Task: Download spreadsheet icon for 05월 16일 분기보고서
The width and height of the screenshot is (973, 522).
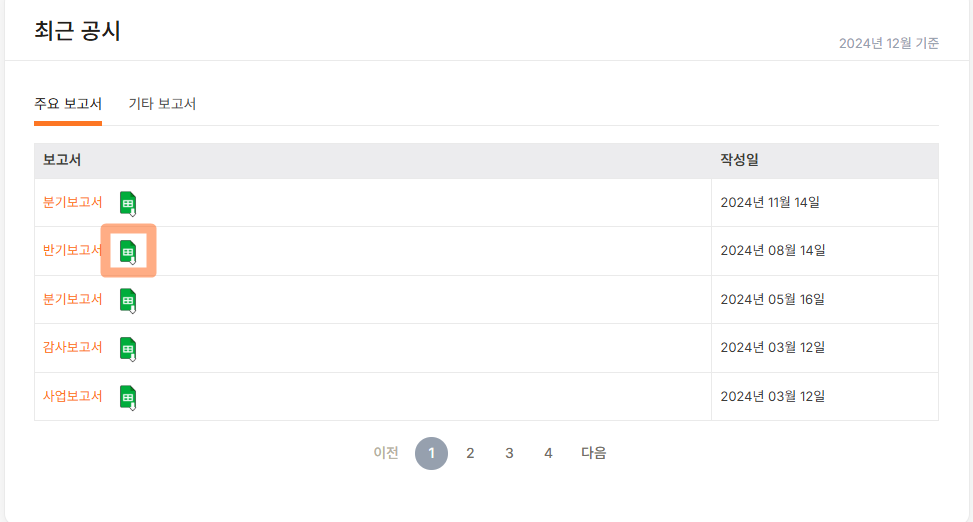Action: tap(128, 301)
